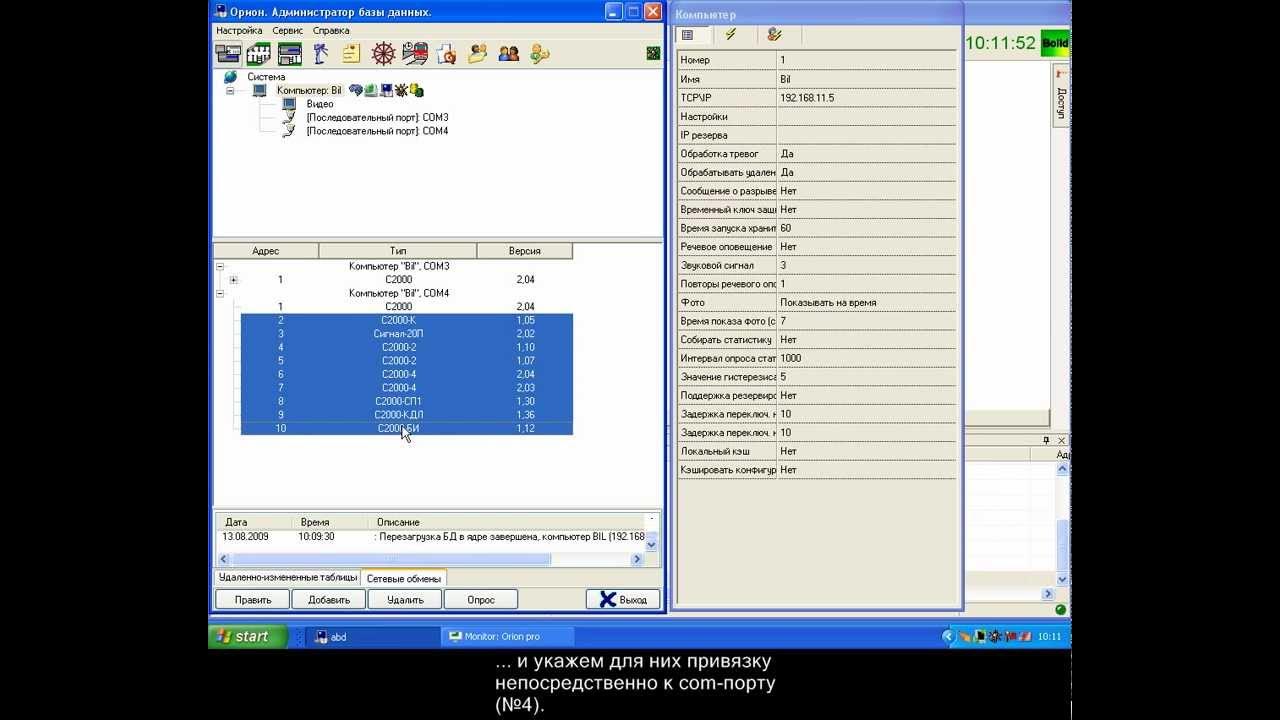
Task: Click the Имя value Bil field
Action: pos(866,79)
